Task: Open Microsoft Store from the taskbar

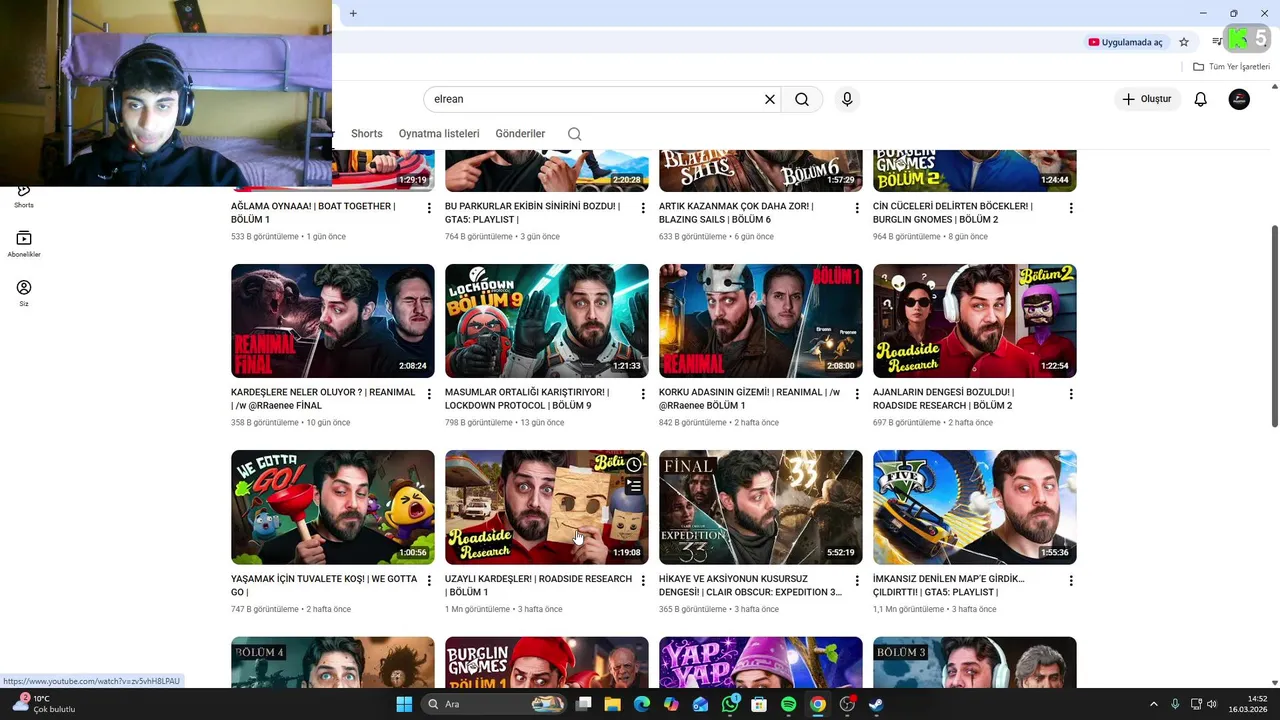Action: click(x=759, y=704)
